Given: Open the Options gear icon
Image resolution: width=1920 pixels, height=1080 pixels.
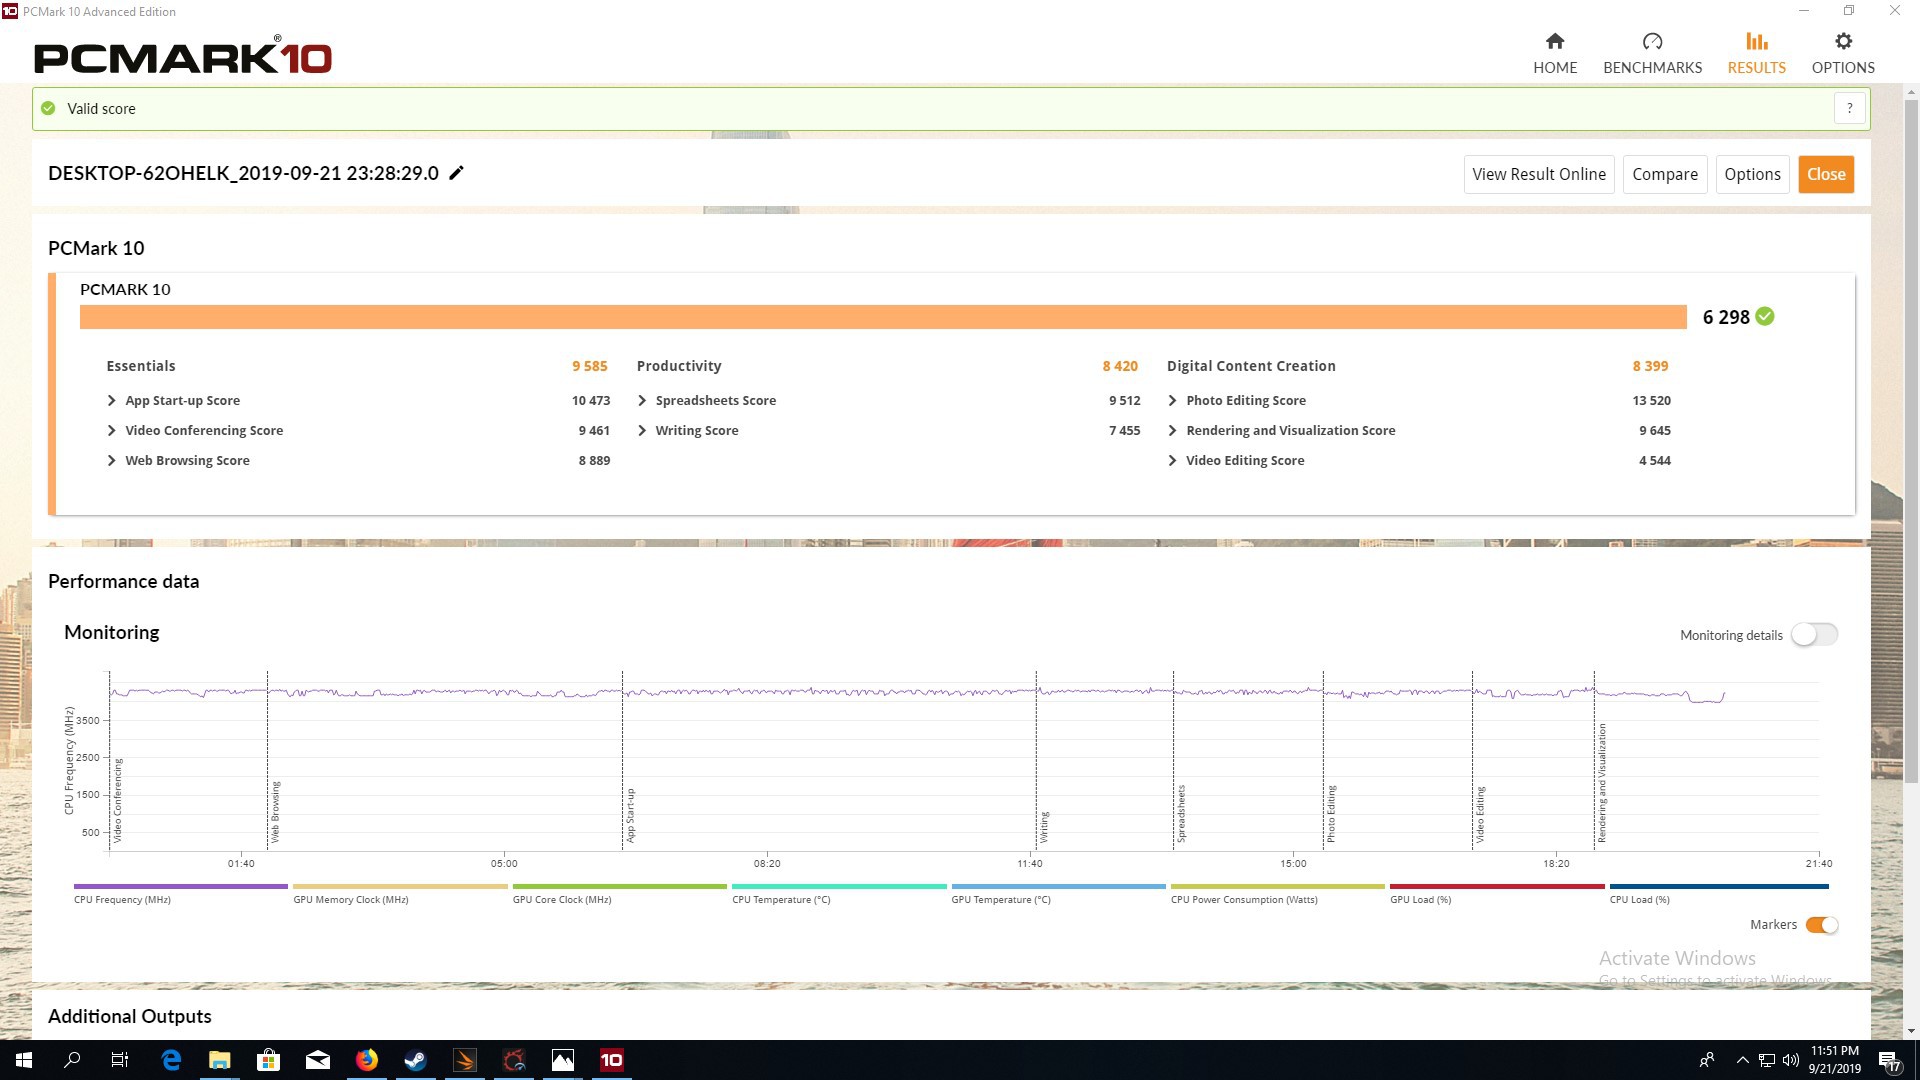Looking at the screenshot, I should point(1843,41).
